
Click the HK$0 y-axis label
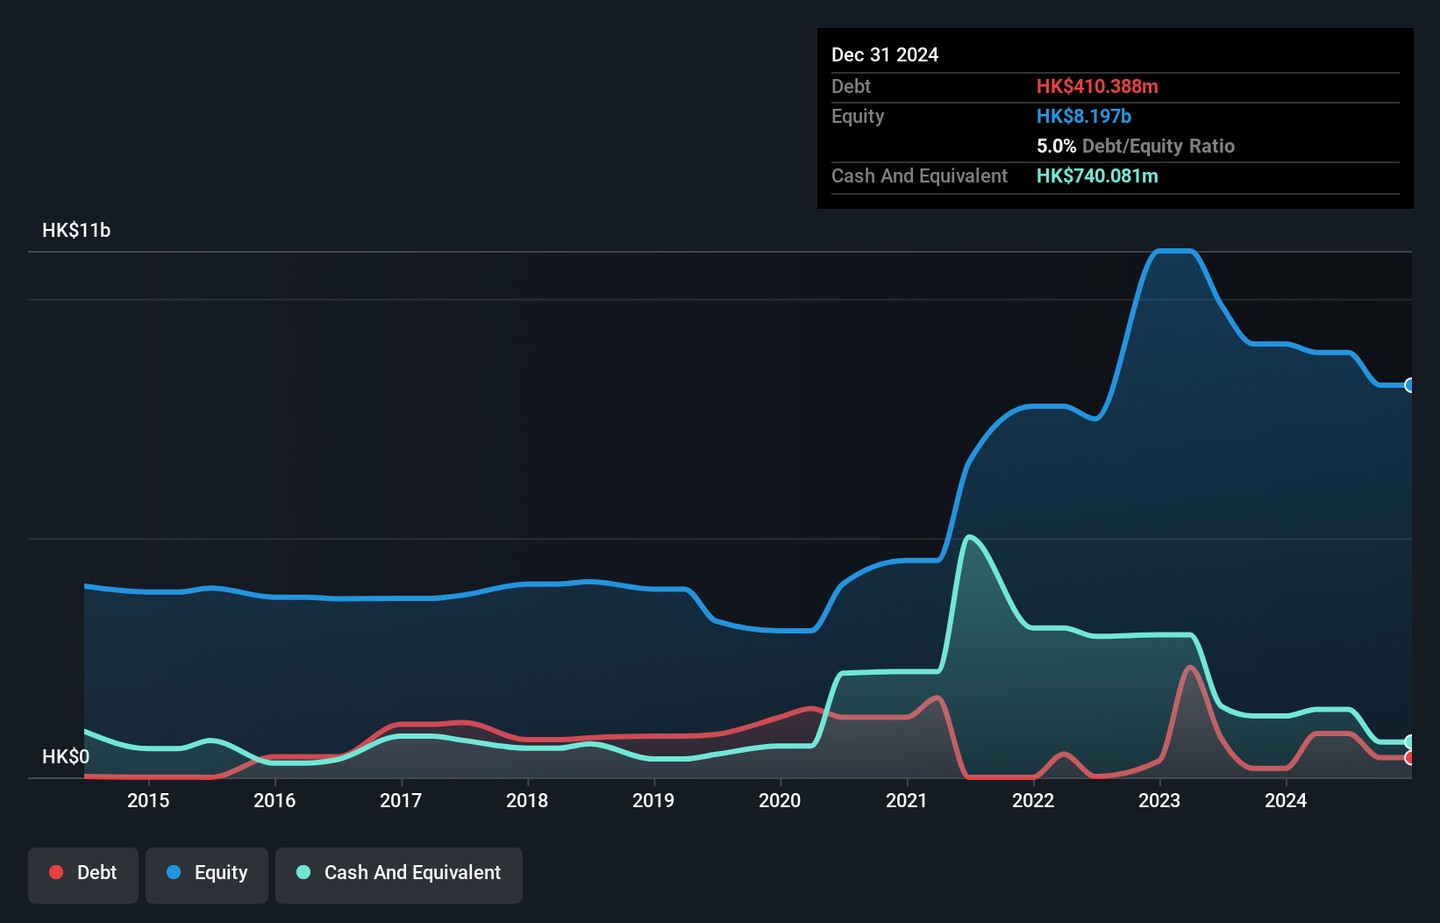pyautogui.click(x=65, y=757)
